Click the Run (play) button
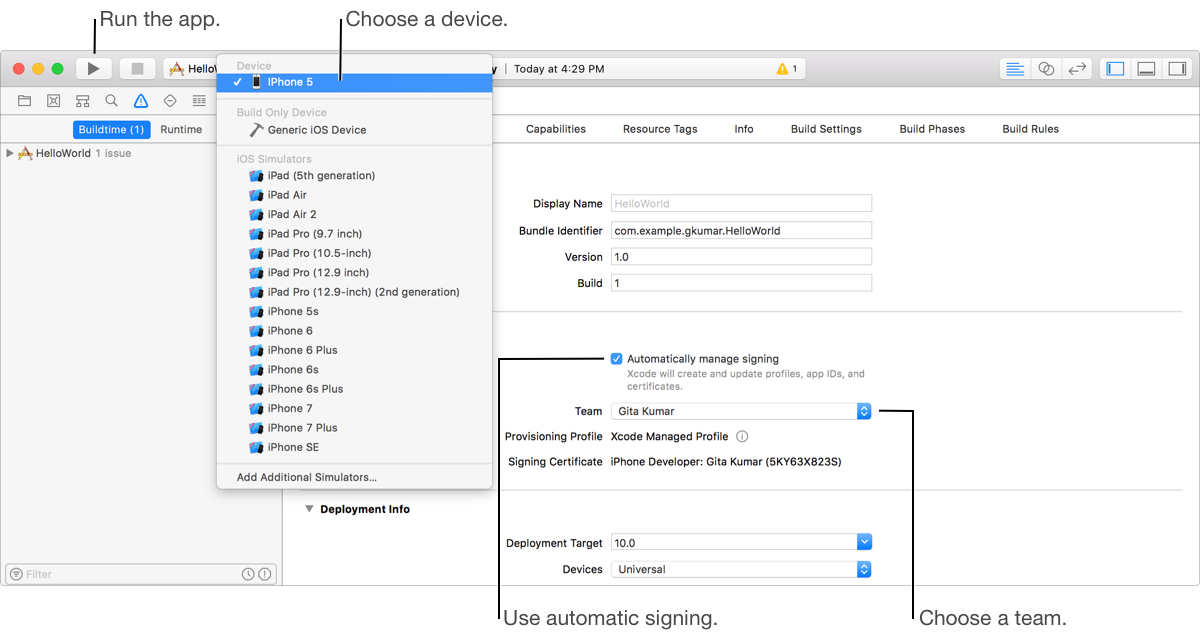The image size is (1200, 636). 93,69
